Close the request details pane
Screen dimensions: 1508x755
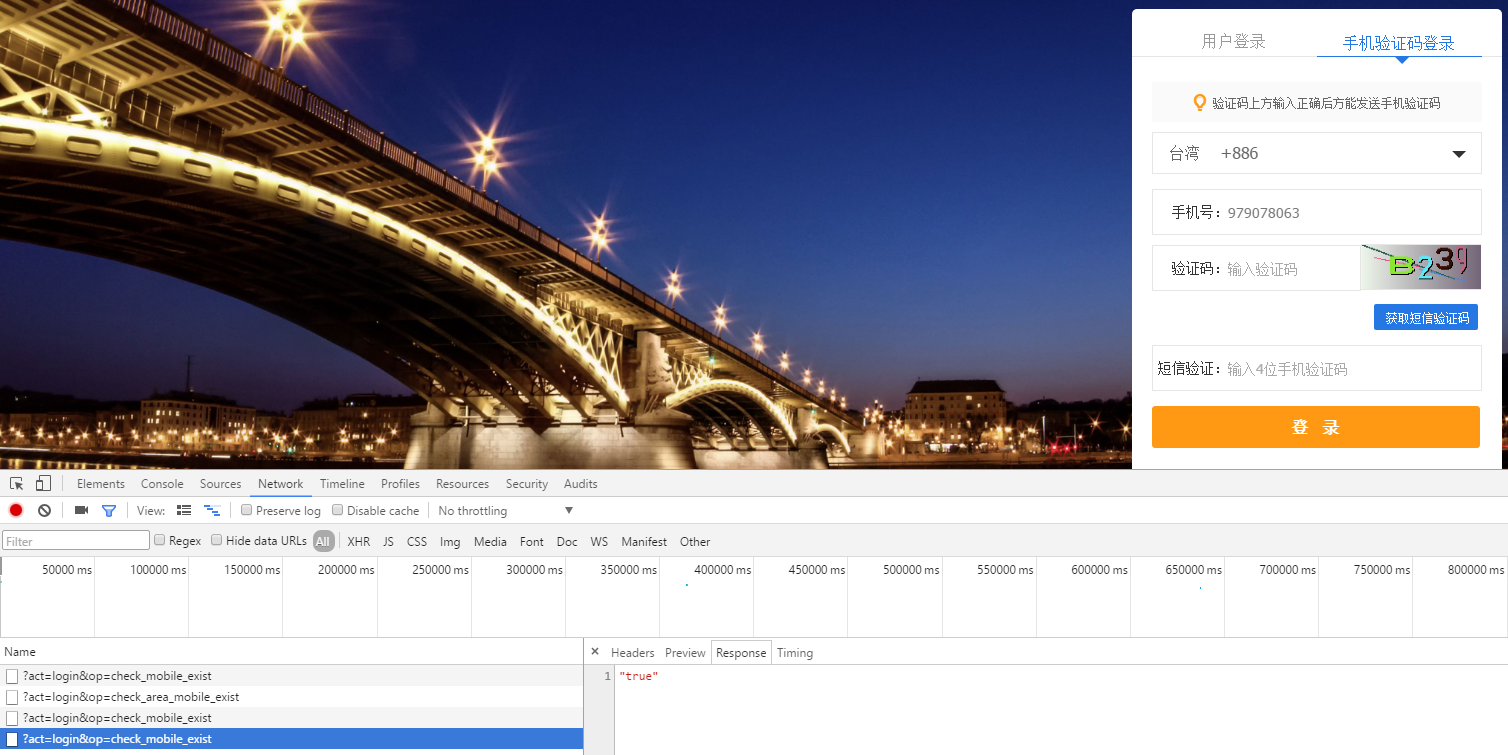595,652
